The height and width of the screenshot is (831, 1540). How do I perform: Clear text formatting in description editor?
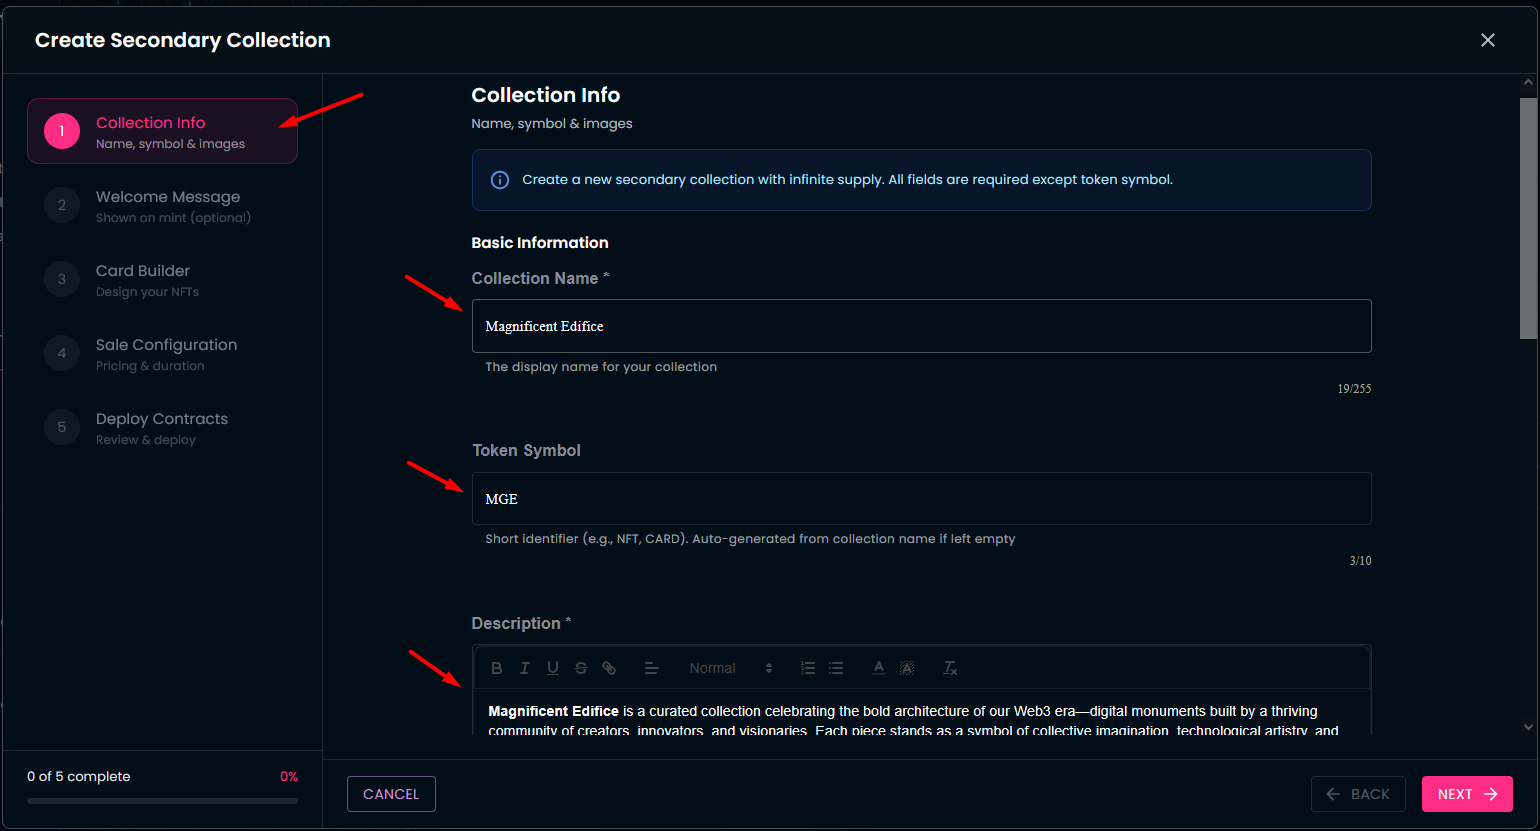[x=950, y=668]
